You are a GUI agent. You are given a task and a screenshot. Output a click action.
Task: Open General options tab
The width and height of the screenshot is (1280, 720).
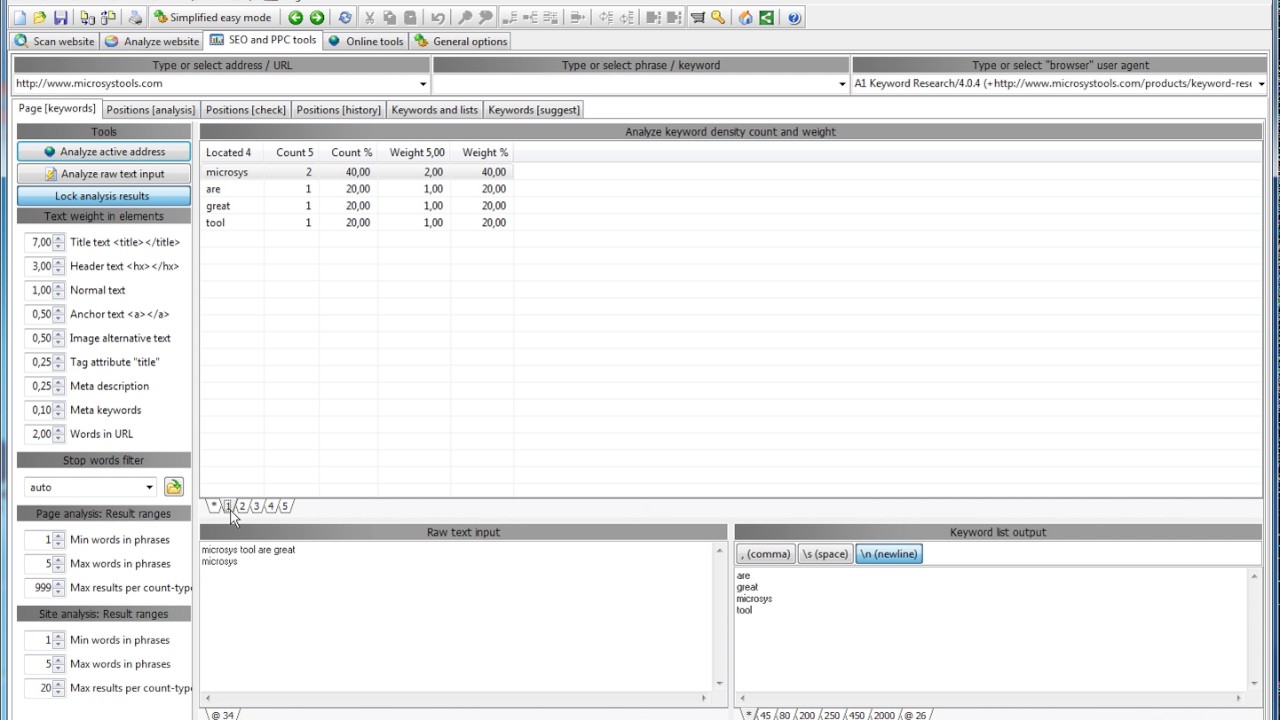tap(461, 41)
